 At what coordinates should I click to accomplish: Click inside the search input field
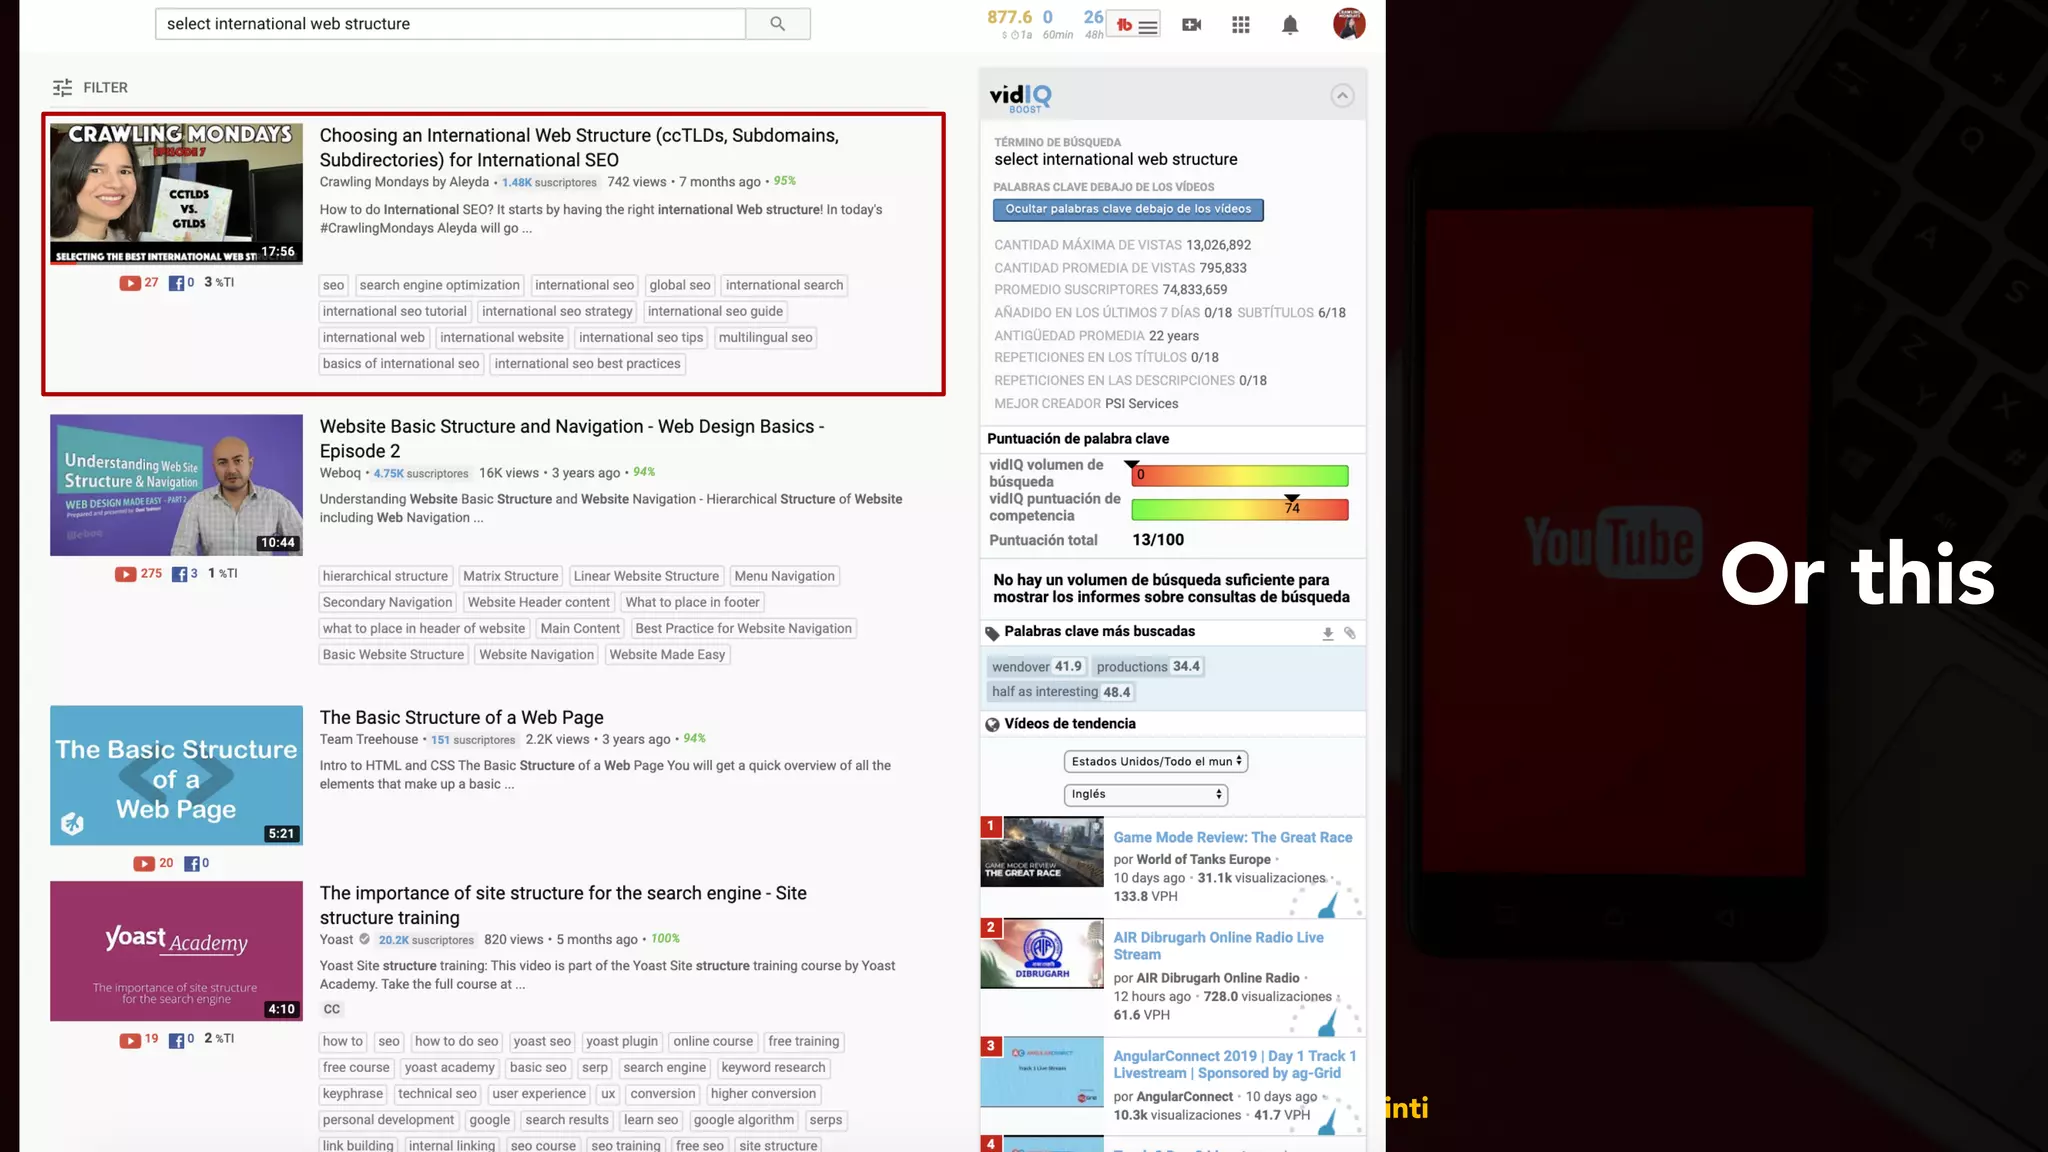(450, 24)
